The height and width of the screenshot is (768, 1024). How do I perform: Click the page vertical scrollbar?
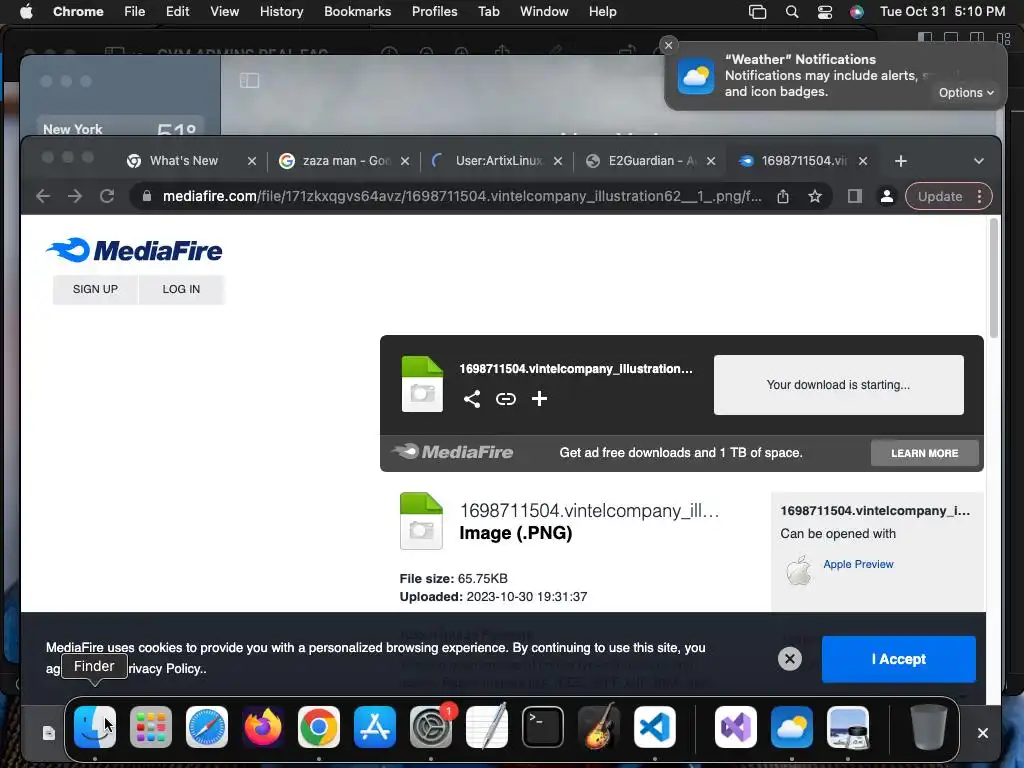pos(993,278)
